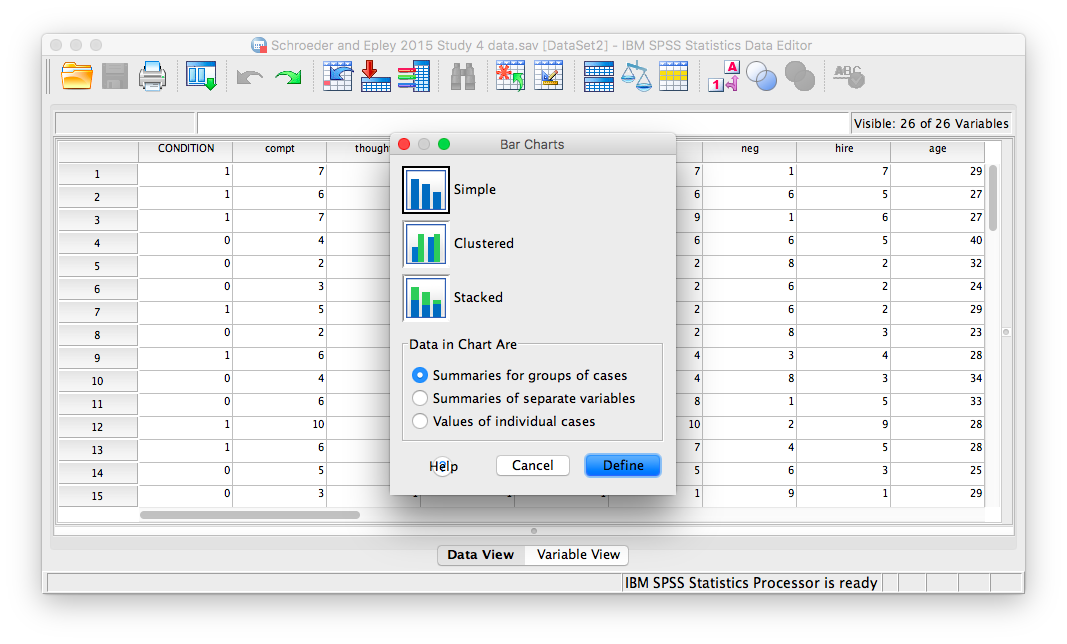Click the Cancel button
Viewport: 1067px width, 644px height.
[x=532, y=465]
